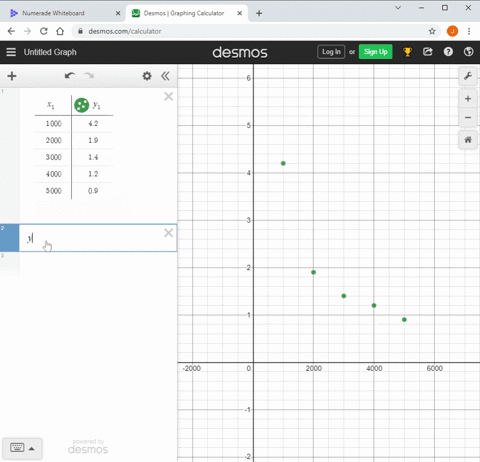
Task: Click the Log In button
Action: tap(331, 52)
